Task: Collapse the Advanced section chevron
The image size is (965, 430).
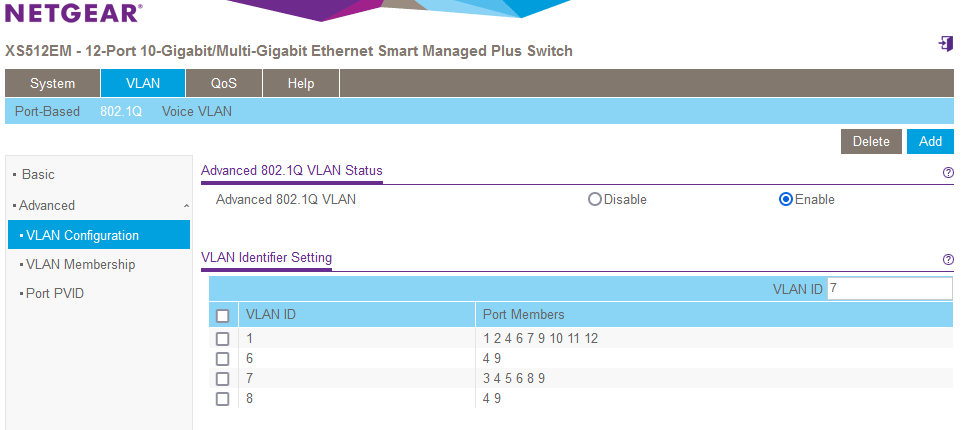Action: pos(186,206)
